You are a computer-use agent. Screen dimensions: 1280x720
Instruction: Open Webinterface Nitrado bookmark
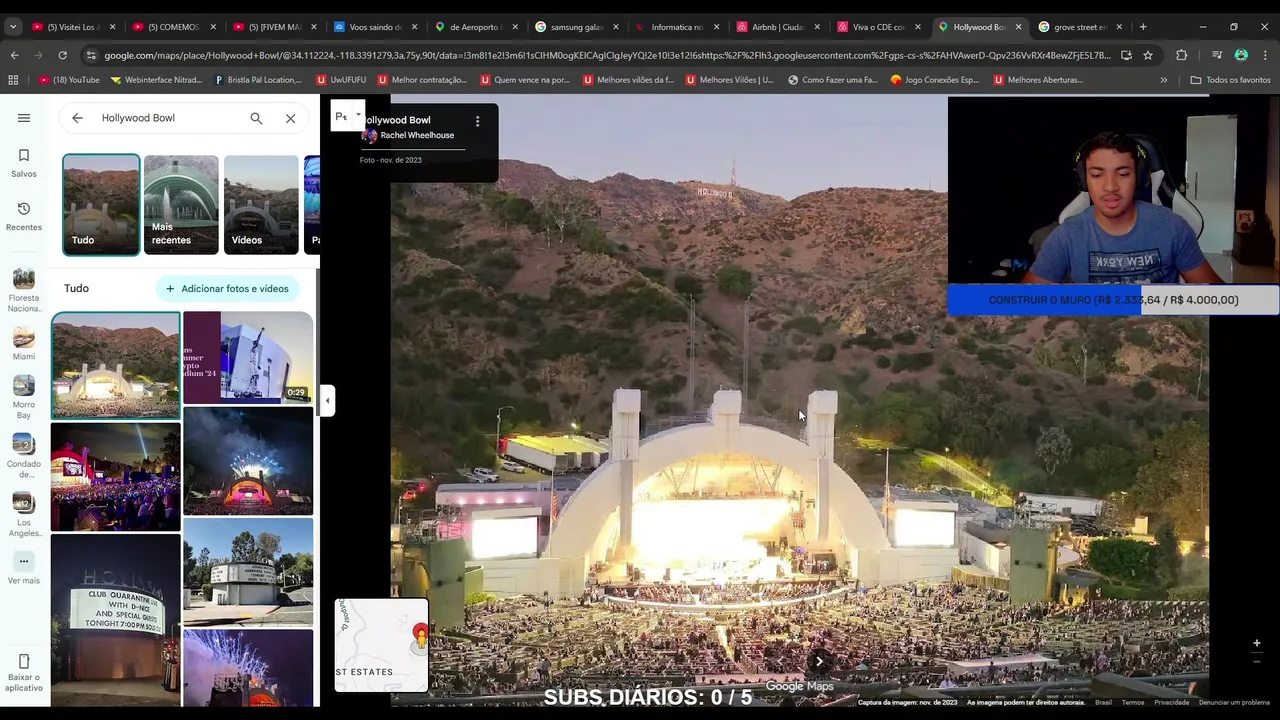(x=156, y=80)
